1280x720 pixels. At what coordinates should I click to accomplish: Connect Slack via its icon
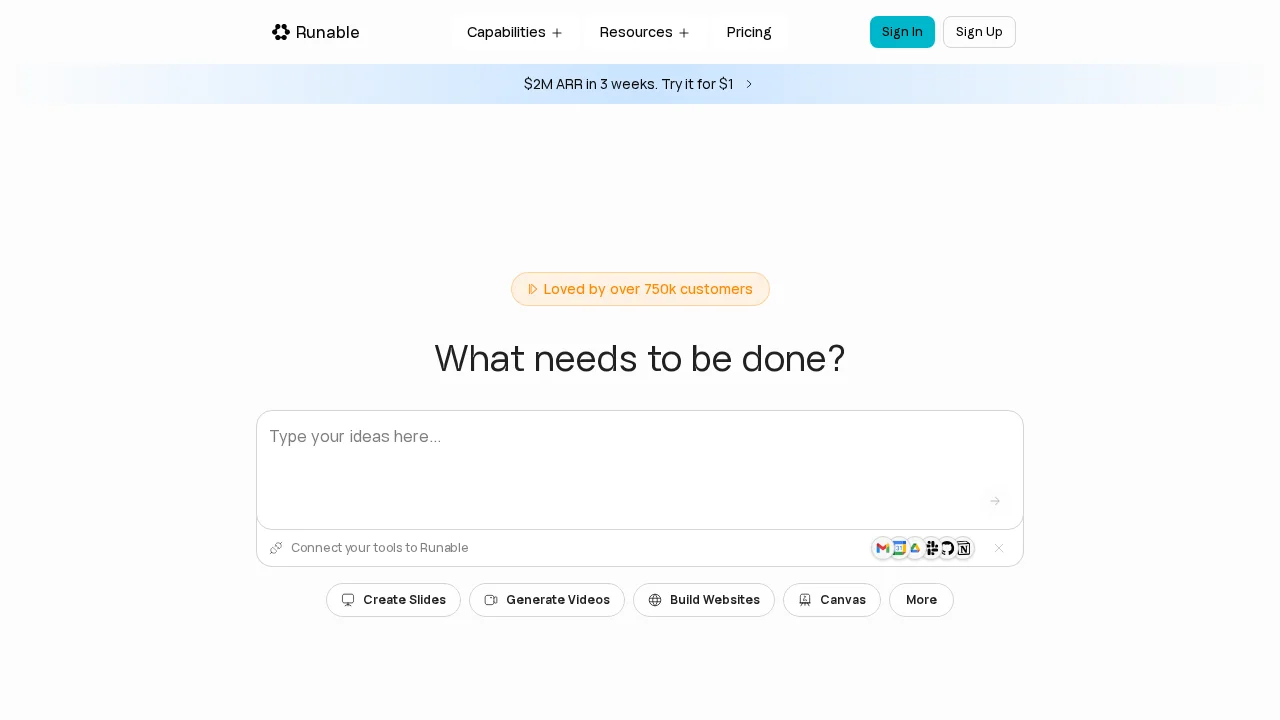931,548
